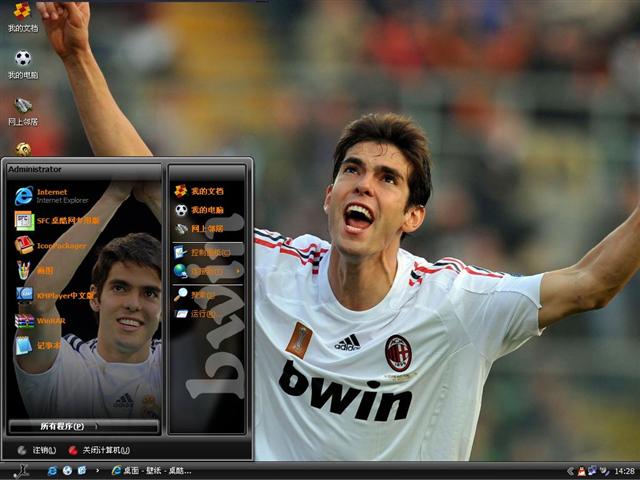Open WinRAR from the start menu
This screenshot has width=640, height=480.
[40, 320]
